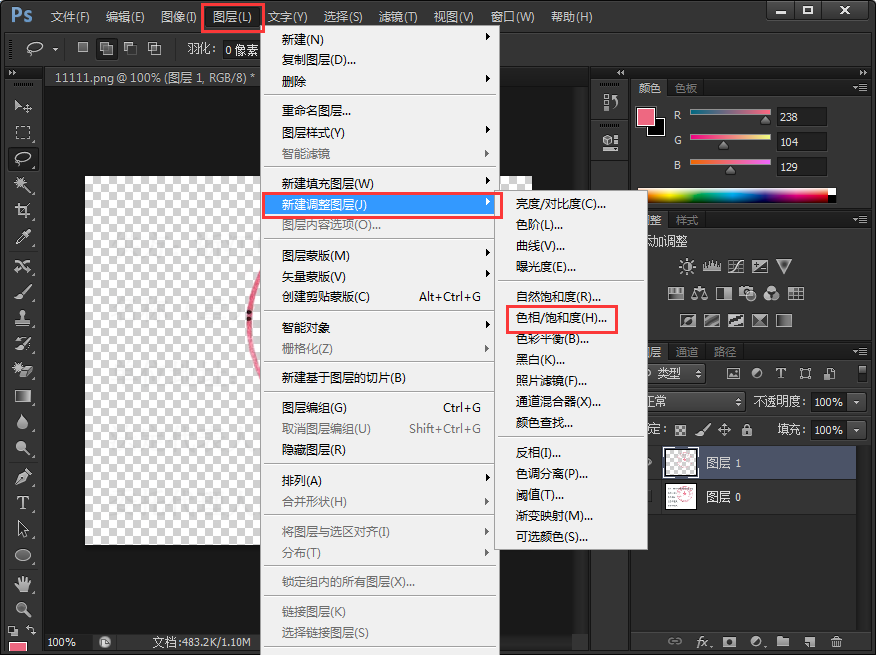Viewport: 876px width, 655px height.
Task: Open the 文件(F) menu
Action: click(70, 17)
